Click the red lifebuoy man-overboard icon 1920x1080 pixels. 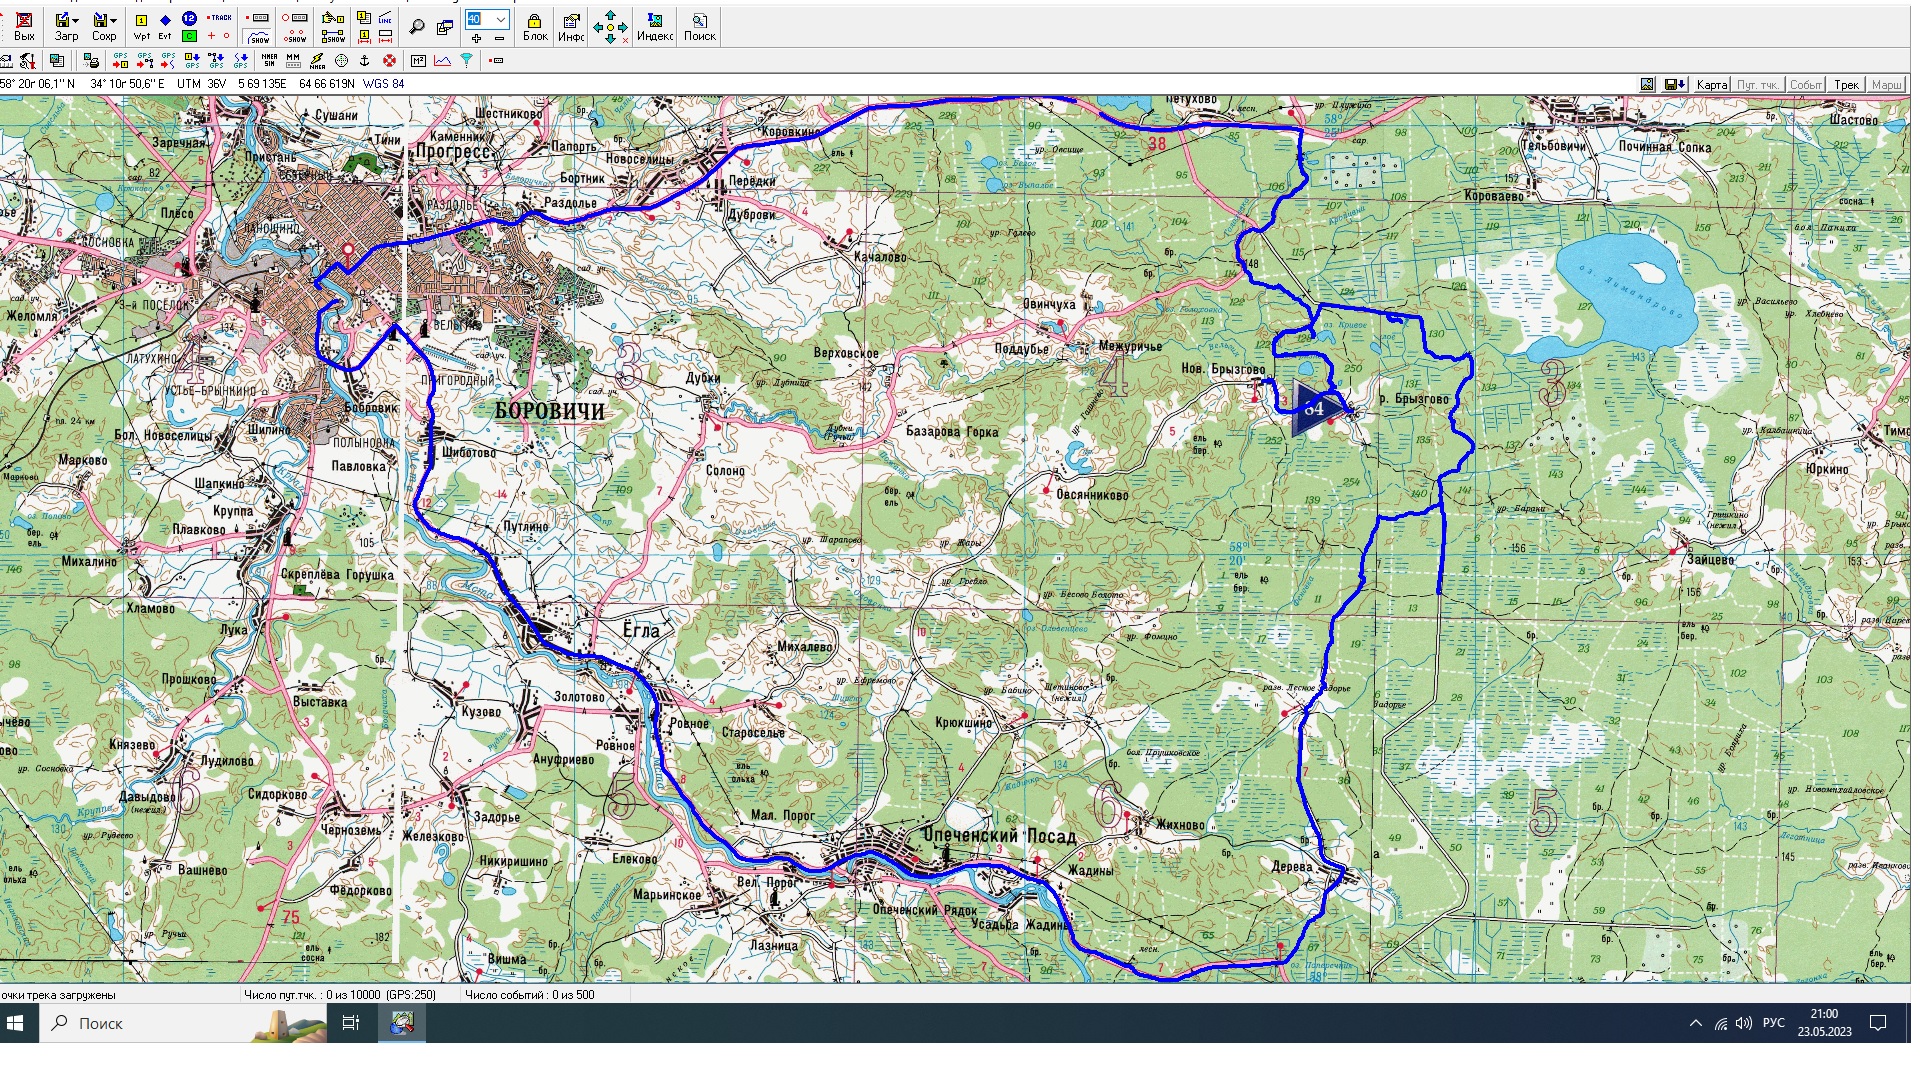pyautogui.click(x=389, y=61)
